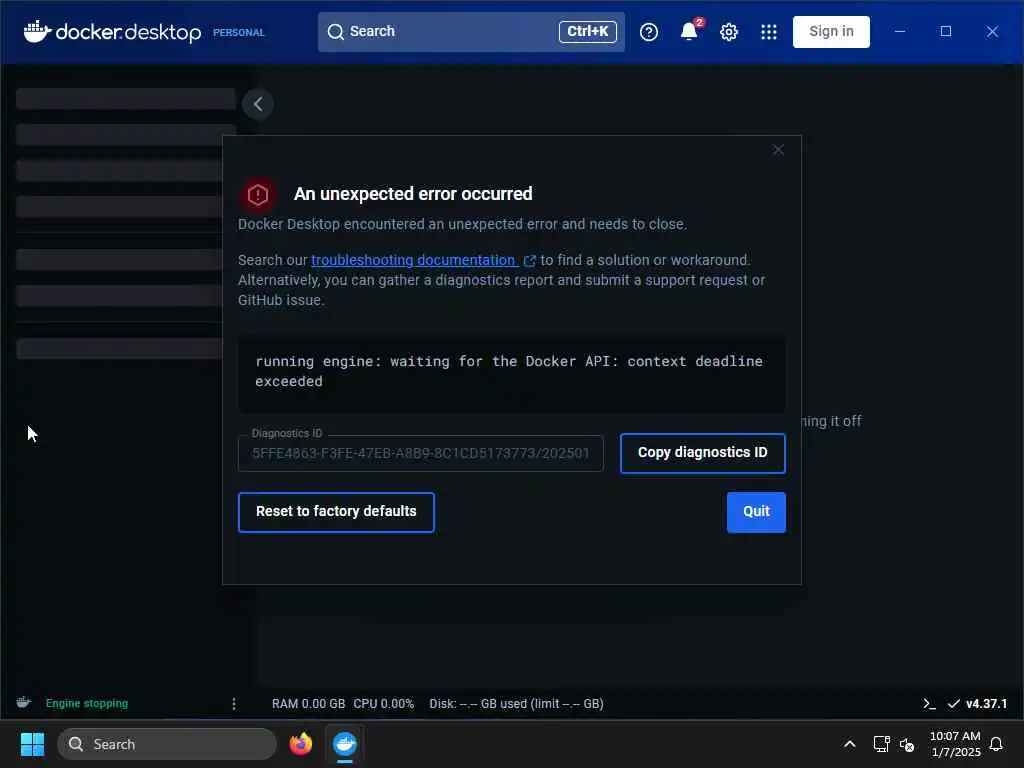Collapse the sidebar with the back chevron
This screenshot has width=1024, height=768.
[x=258, y=104]
